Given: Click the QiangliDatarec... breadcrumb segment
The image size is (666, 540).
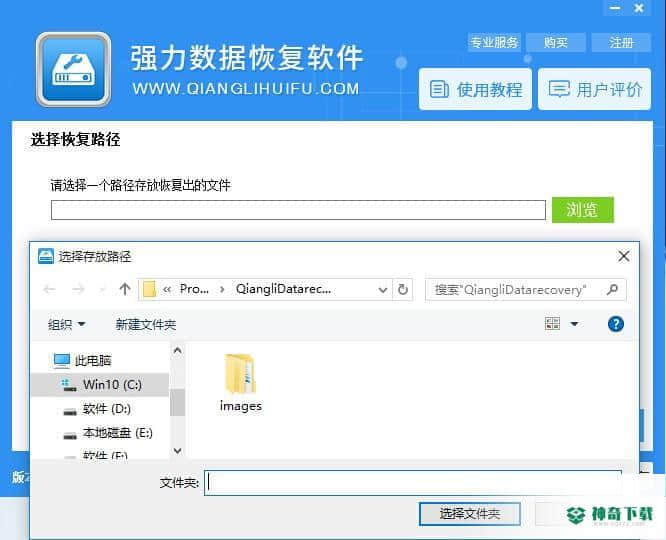Looking at the screenshot, I should 283,289.
